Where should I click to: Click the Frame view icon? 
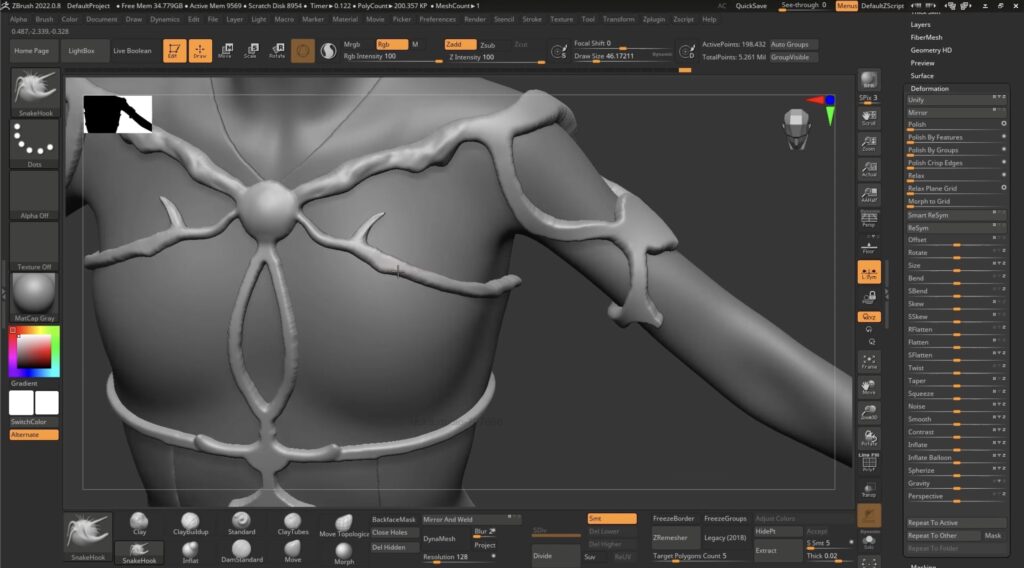coord(869,361)
